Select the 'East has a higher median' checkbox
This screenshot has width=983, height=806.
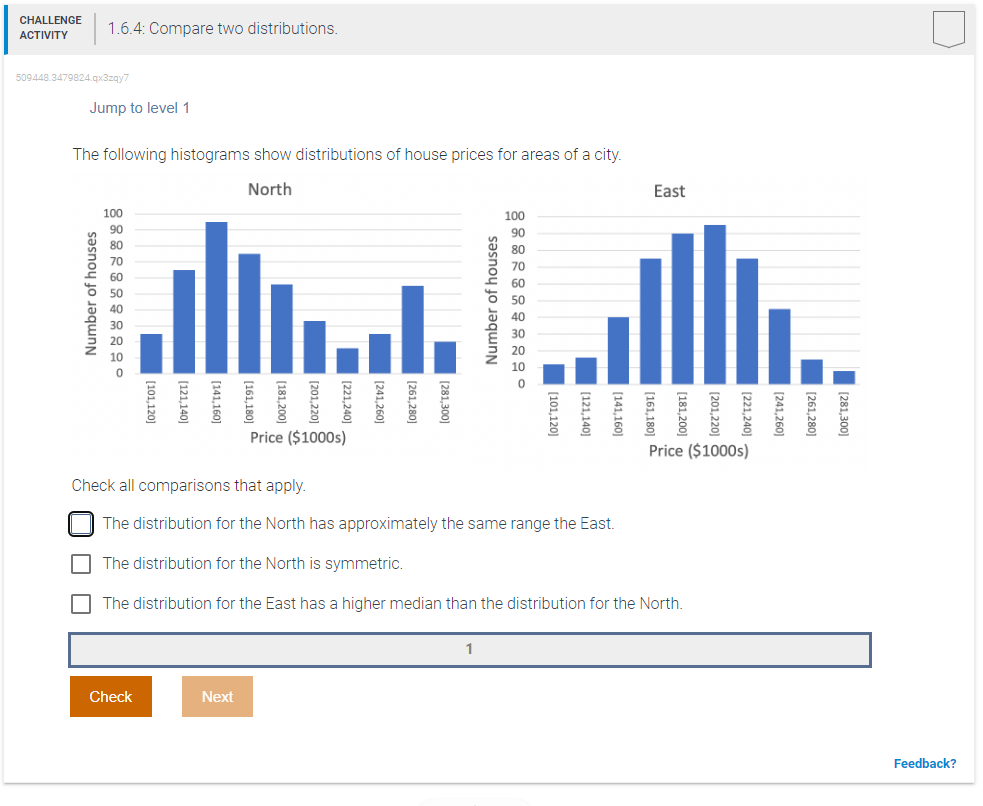point(80,603)
